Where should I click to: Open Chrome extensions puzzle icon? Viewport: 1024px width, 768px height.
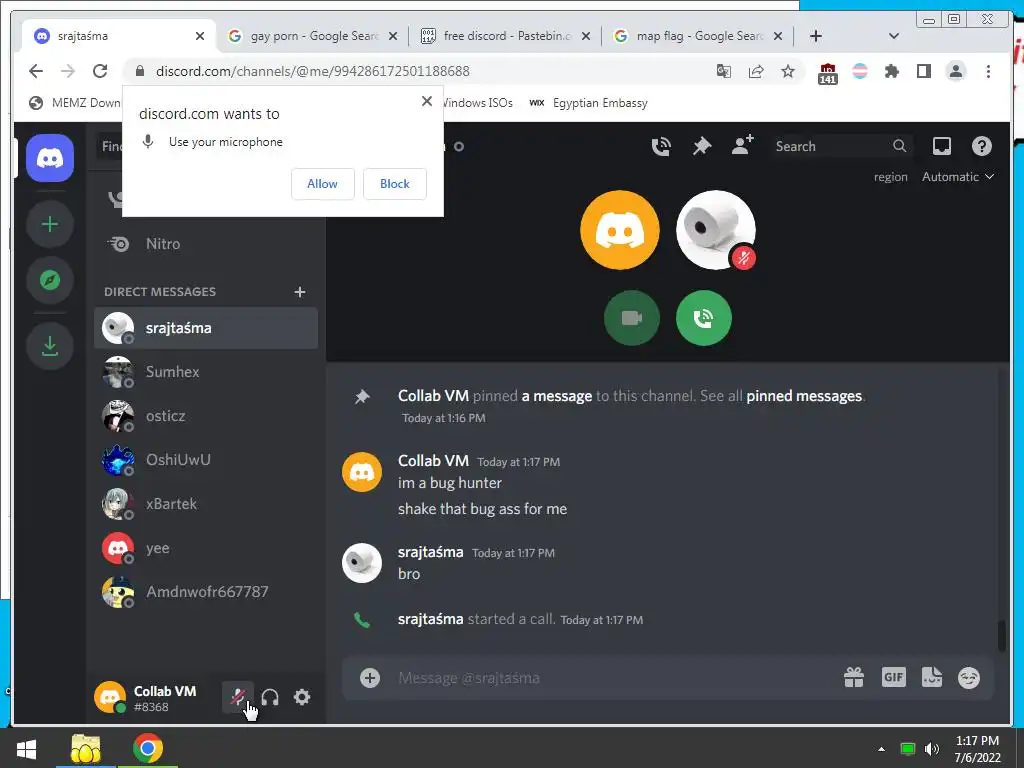[891, 71]
